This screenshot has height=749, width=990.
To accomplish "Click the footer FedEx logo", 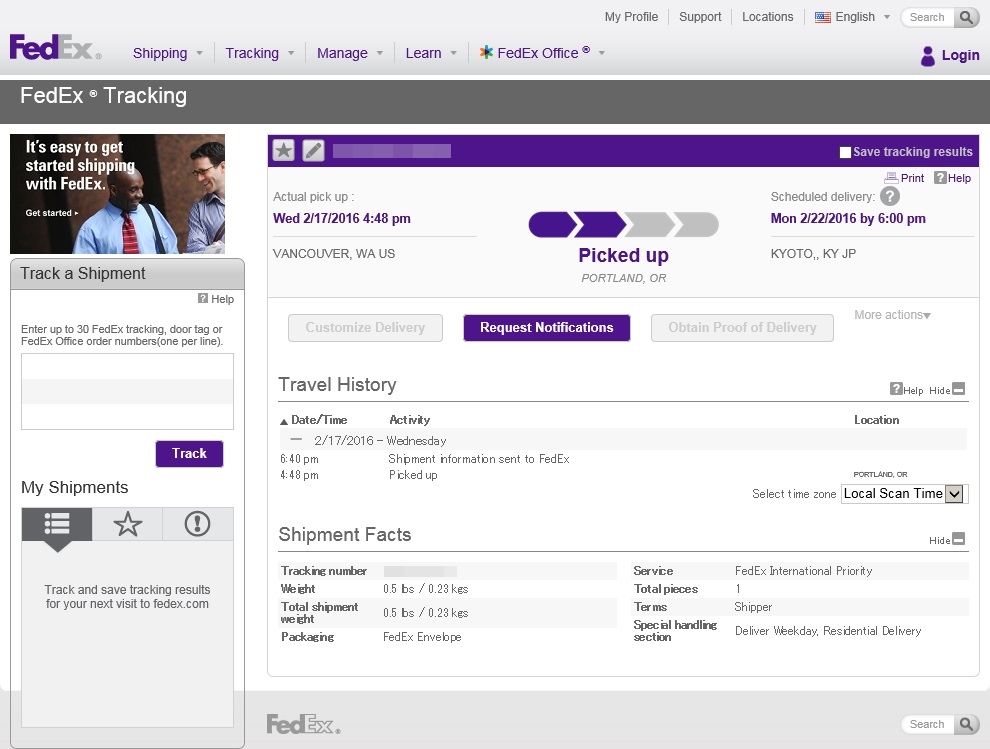I will coord(304,724).
